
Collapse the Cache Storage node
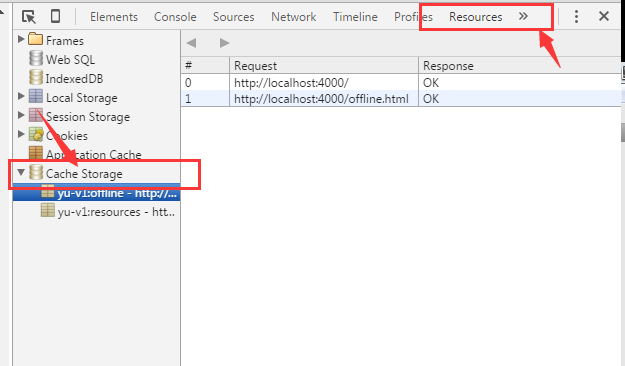pos(21,173)
